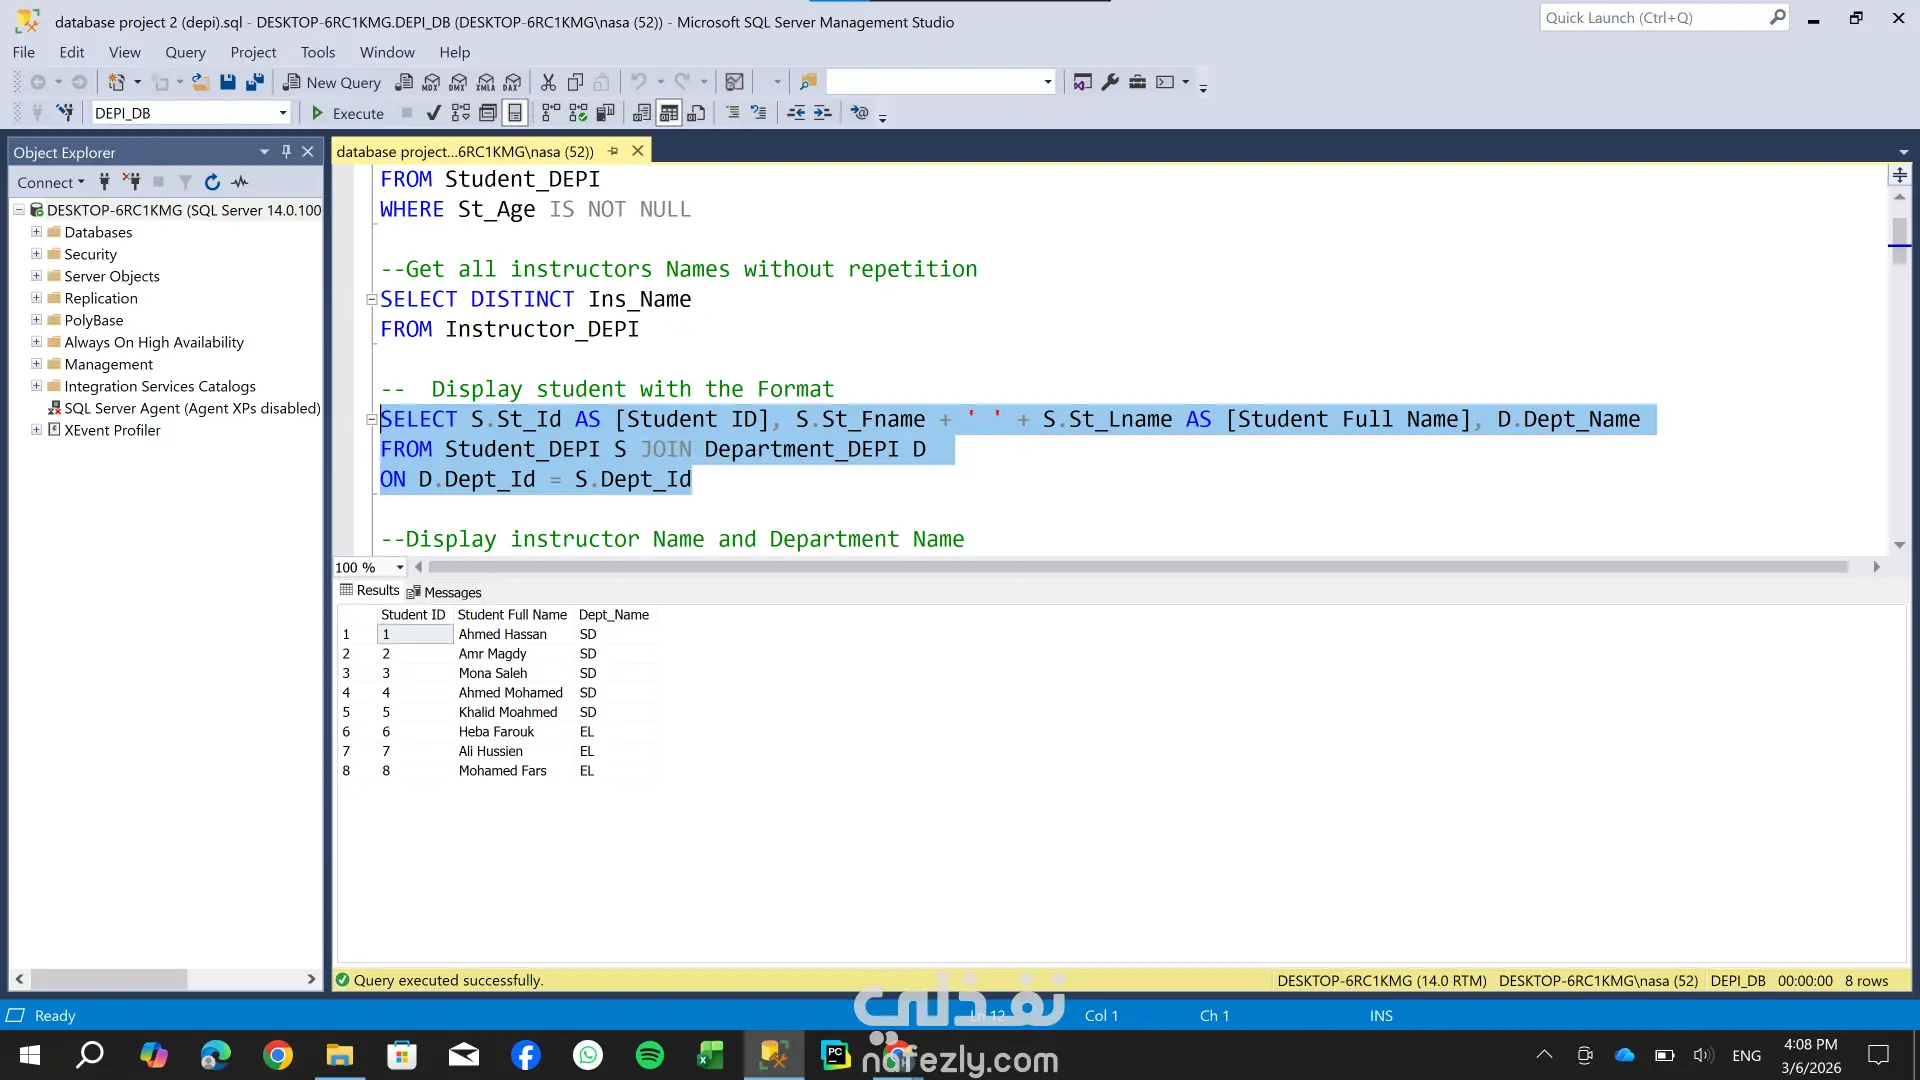Click the New Query button
The width and height of the screenshot is (1920, 1080).
(x=332, y=82)
